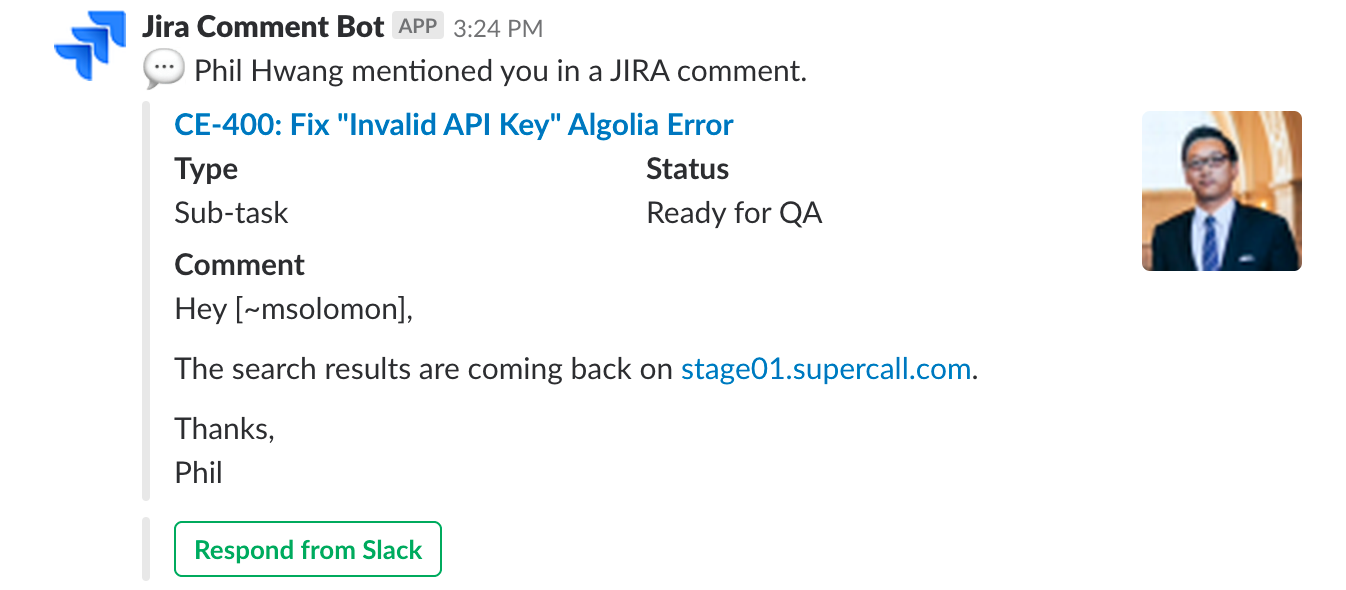Click the [~msolomon] mention in the comment

[x=322, y=309]
